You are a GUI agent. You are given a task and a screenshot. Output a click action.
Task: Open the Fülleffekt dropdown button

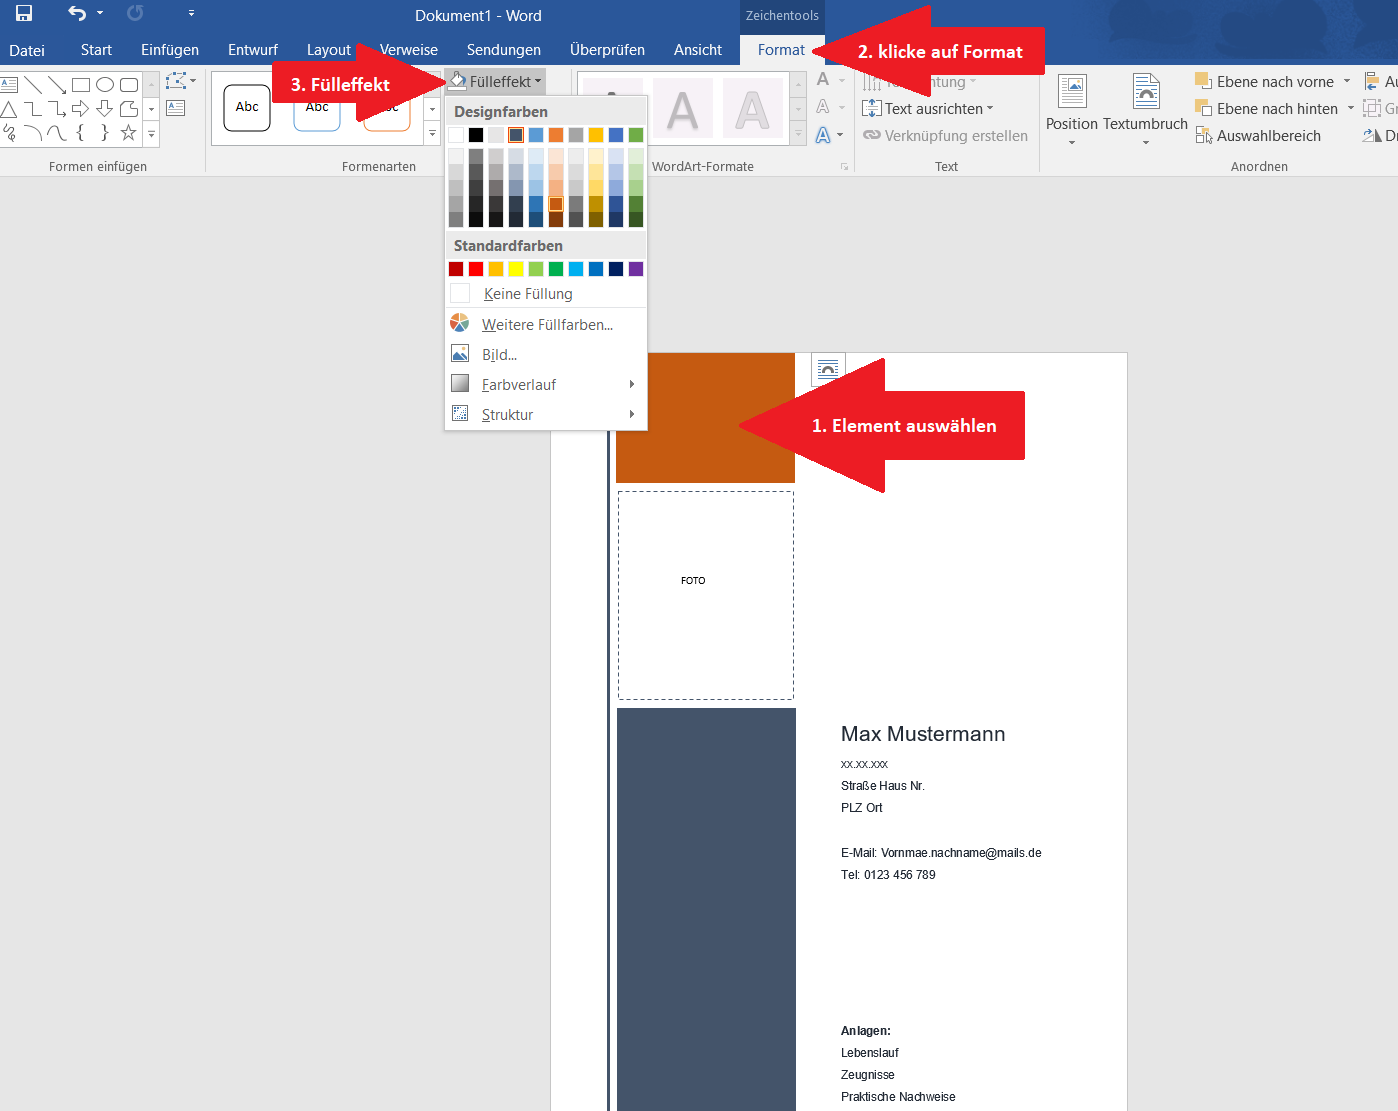point(495,82)
